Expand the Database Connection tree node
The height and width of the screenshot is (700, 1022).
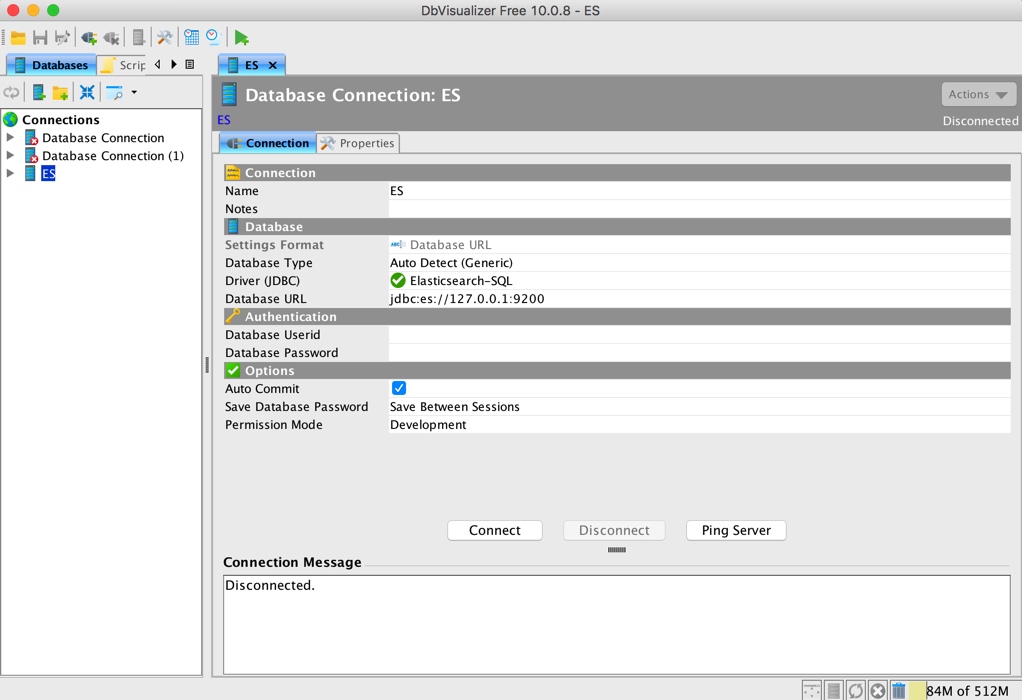point(10,138)
